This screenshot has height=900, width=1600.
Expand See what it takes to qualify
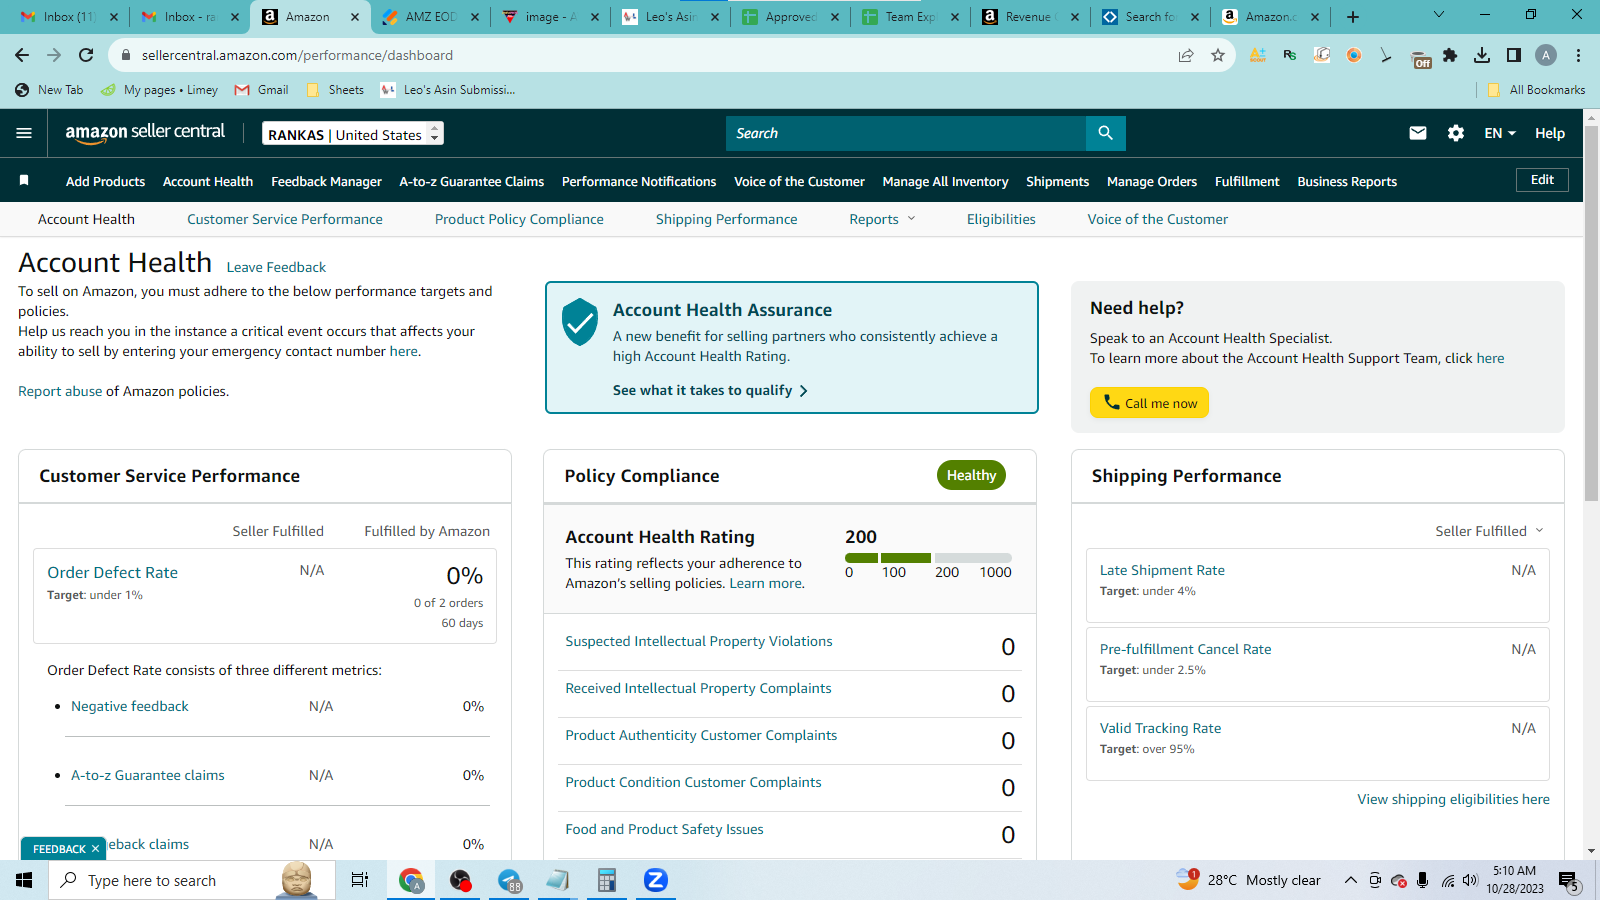(x=710, y=390)
